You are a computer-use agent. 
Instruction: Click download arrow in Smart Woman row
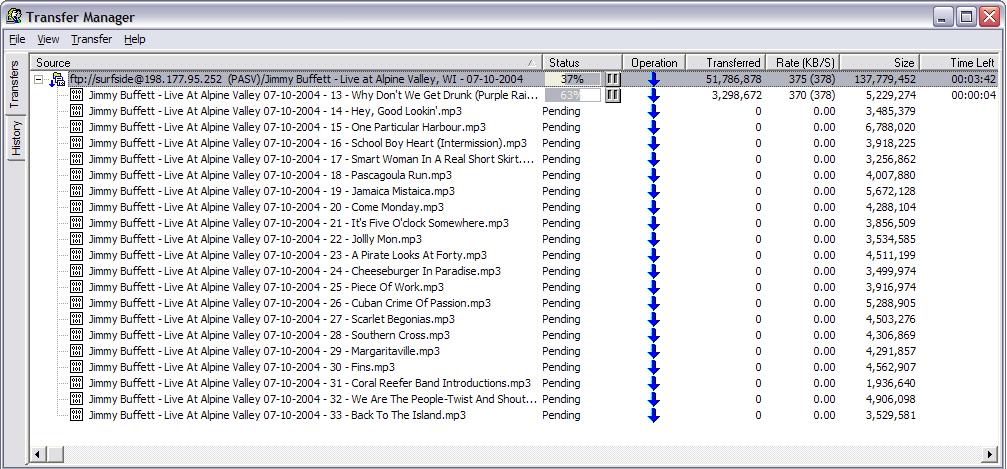(x=654, y=159)
